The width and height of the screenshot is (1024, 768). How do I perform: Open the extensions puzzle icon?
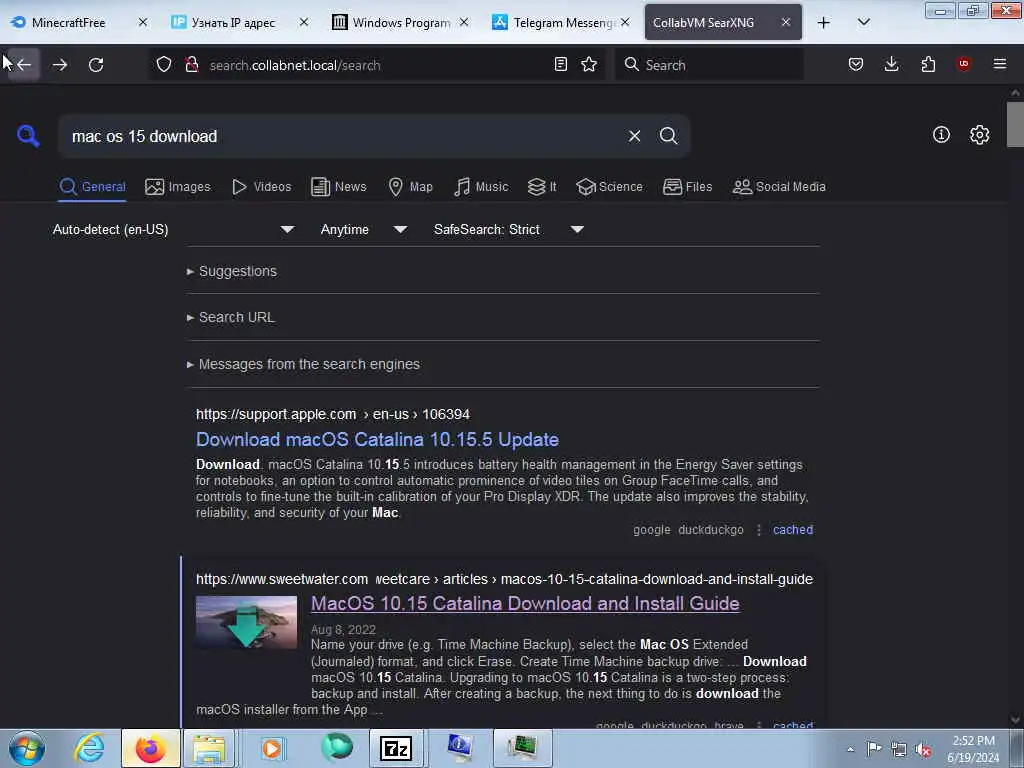click(x=928, y=64)
